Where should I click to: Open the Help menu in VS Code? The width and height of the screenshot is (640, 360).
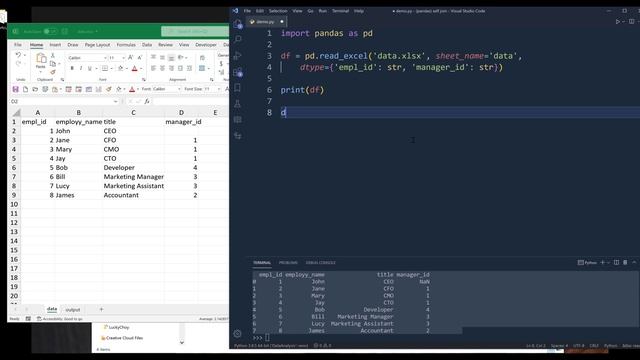point(359,11)
